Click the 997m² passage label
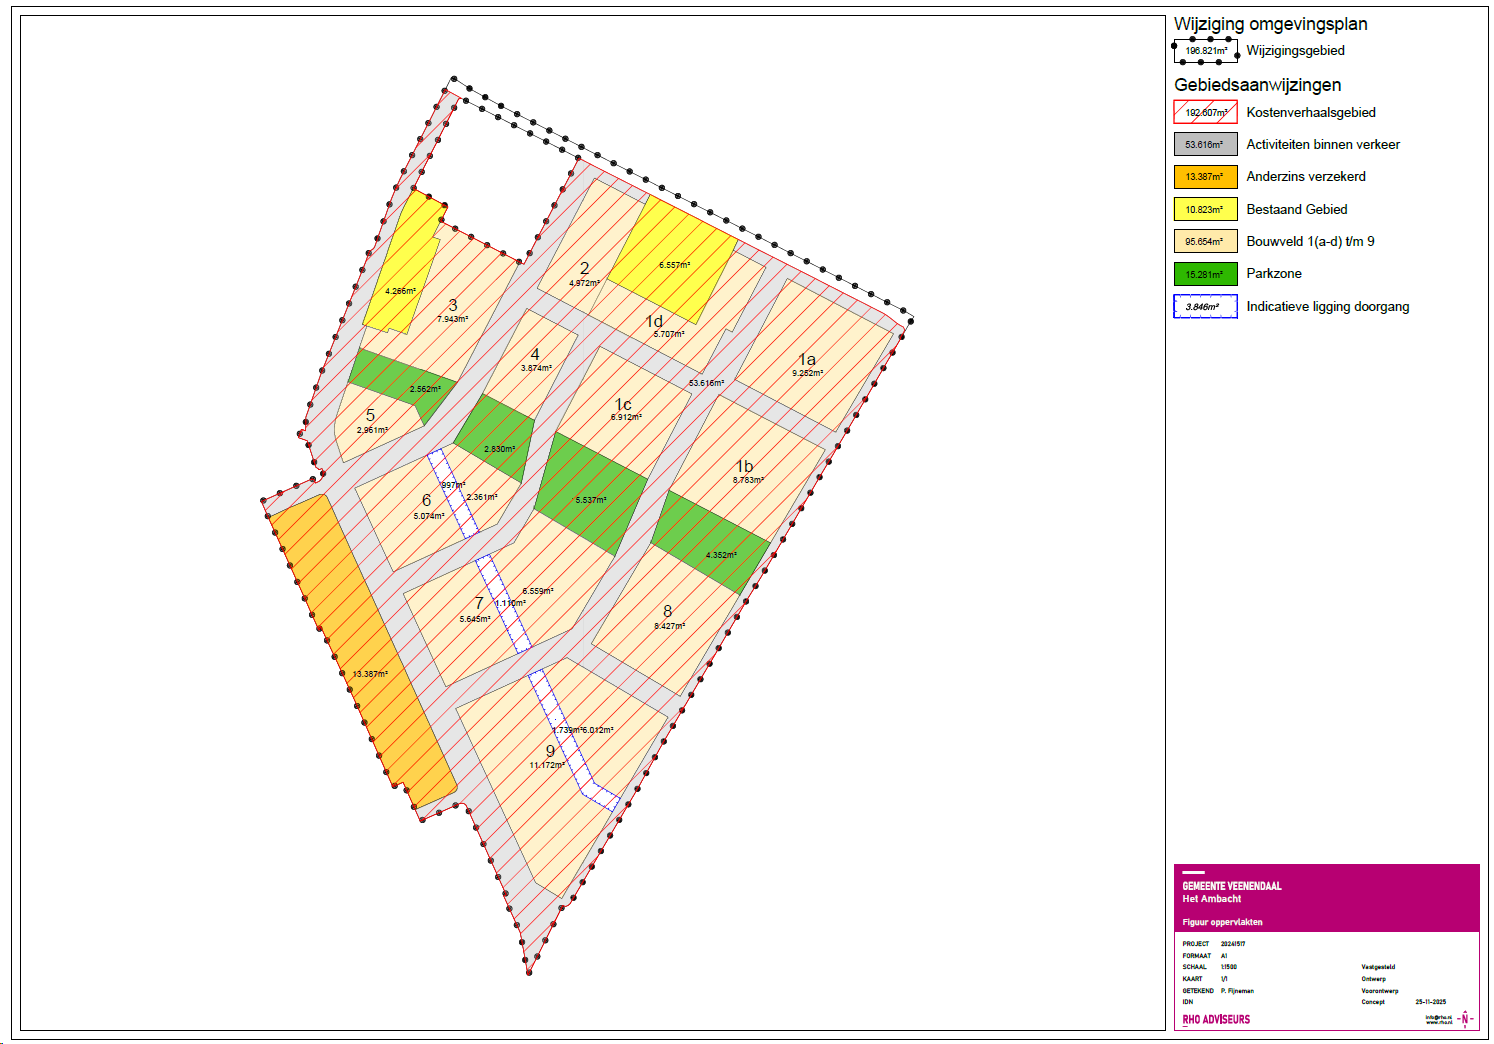This screenshot has height=1044, width=1494. (453, 485)
